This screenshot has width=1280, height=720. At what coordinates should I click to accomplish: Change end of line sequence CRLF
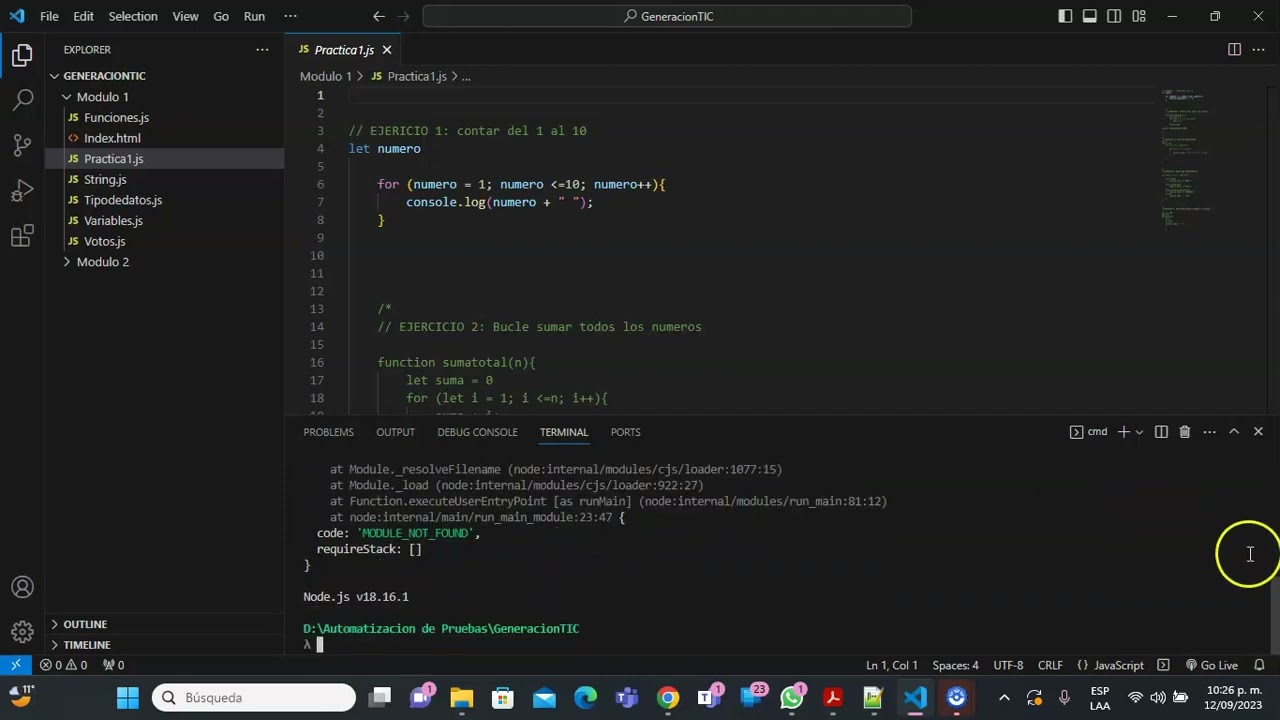click(1050, 665)
